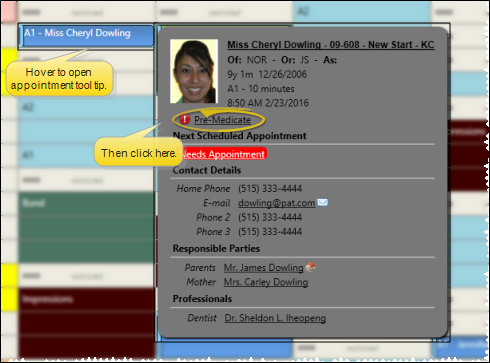Click the red Pre-Medicate alert icon
The image size is (490, 363).
pos(184,119)
